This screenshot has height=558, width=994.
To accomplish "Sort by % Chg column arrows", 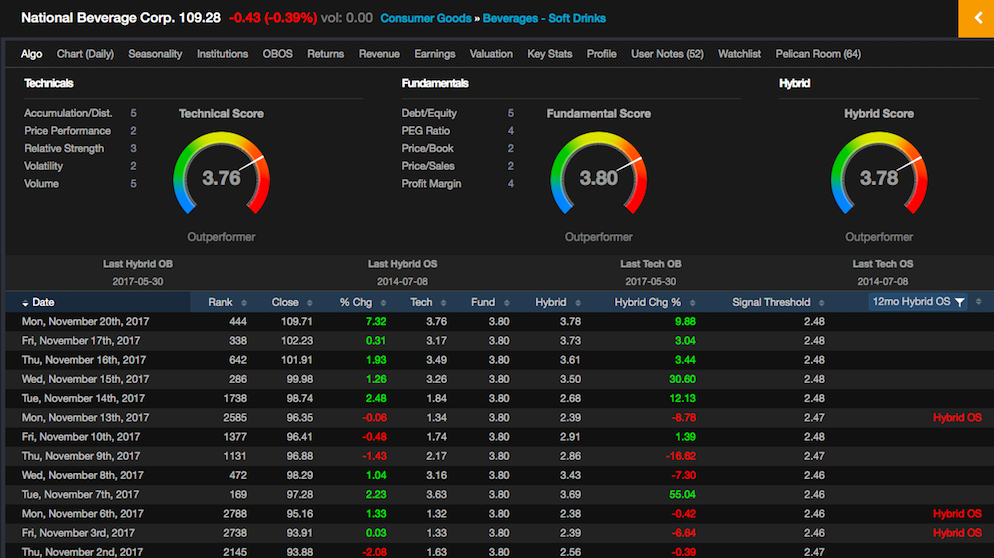I will click(383, 303).
